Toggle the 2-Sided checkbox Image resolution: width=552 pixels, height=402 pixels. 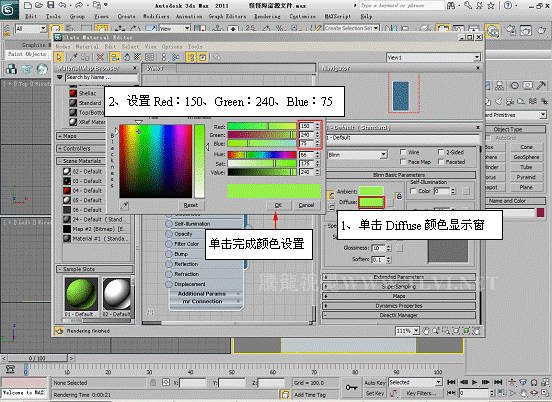click(x=441, y=152)
